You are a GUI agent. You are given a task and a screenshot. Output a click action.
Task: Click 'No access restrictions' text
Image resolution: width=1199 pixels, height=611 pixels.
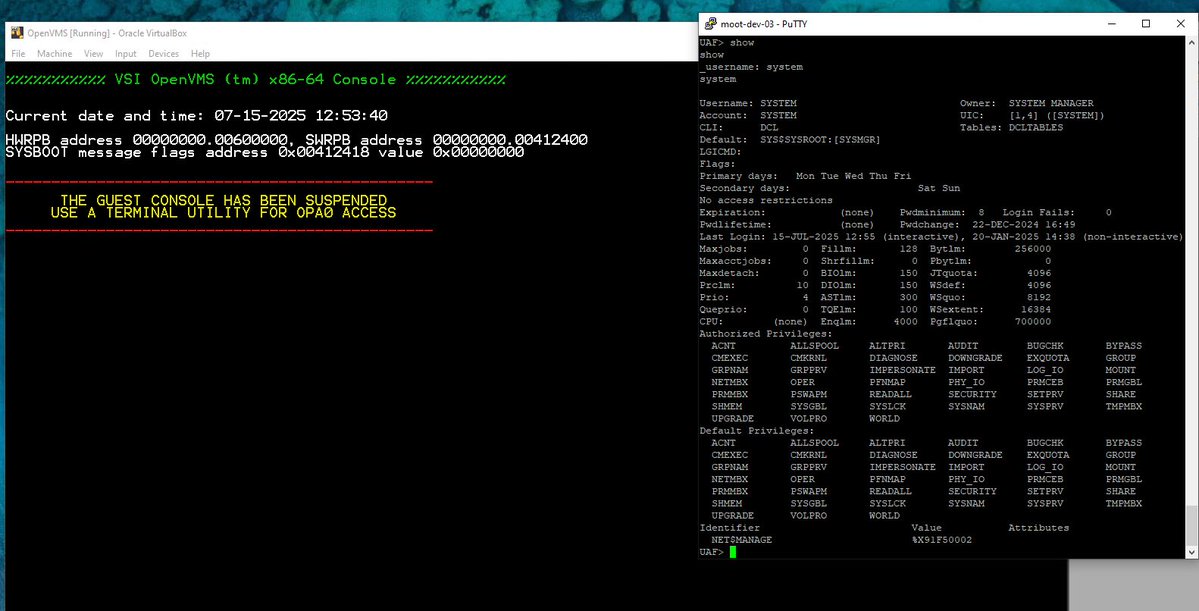click(766, 200)
